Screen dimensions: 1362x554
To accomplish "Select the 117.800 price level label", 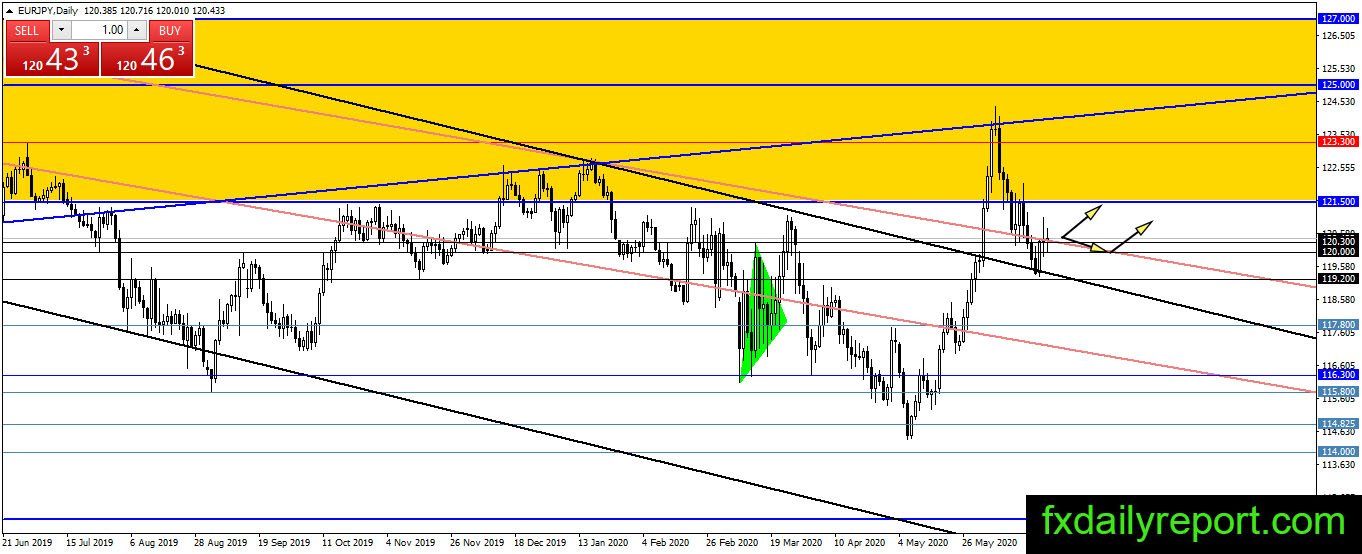I will point(1338,325).
